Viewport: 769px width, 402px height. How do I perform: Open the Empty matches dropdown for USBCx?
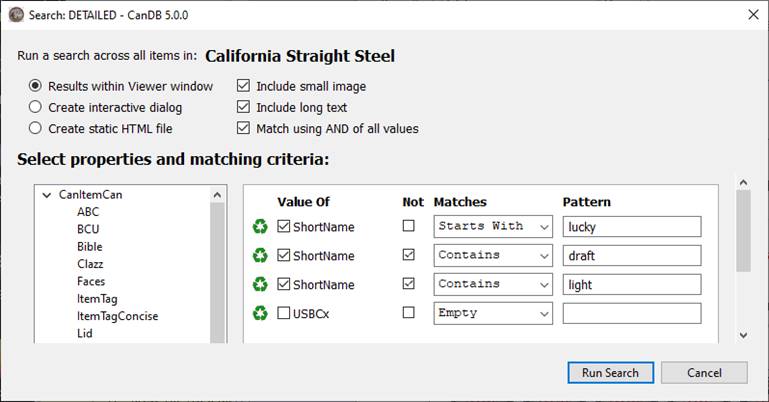coord(493,313)
